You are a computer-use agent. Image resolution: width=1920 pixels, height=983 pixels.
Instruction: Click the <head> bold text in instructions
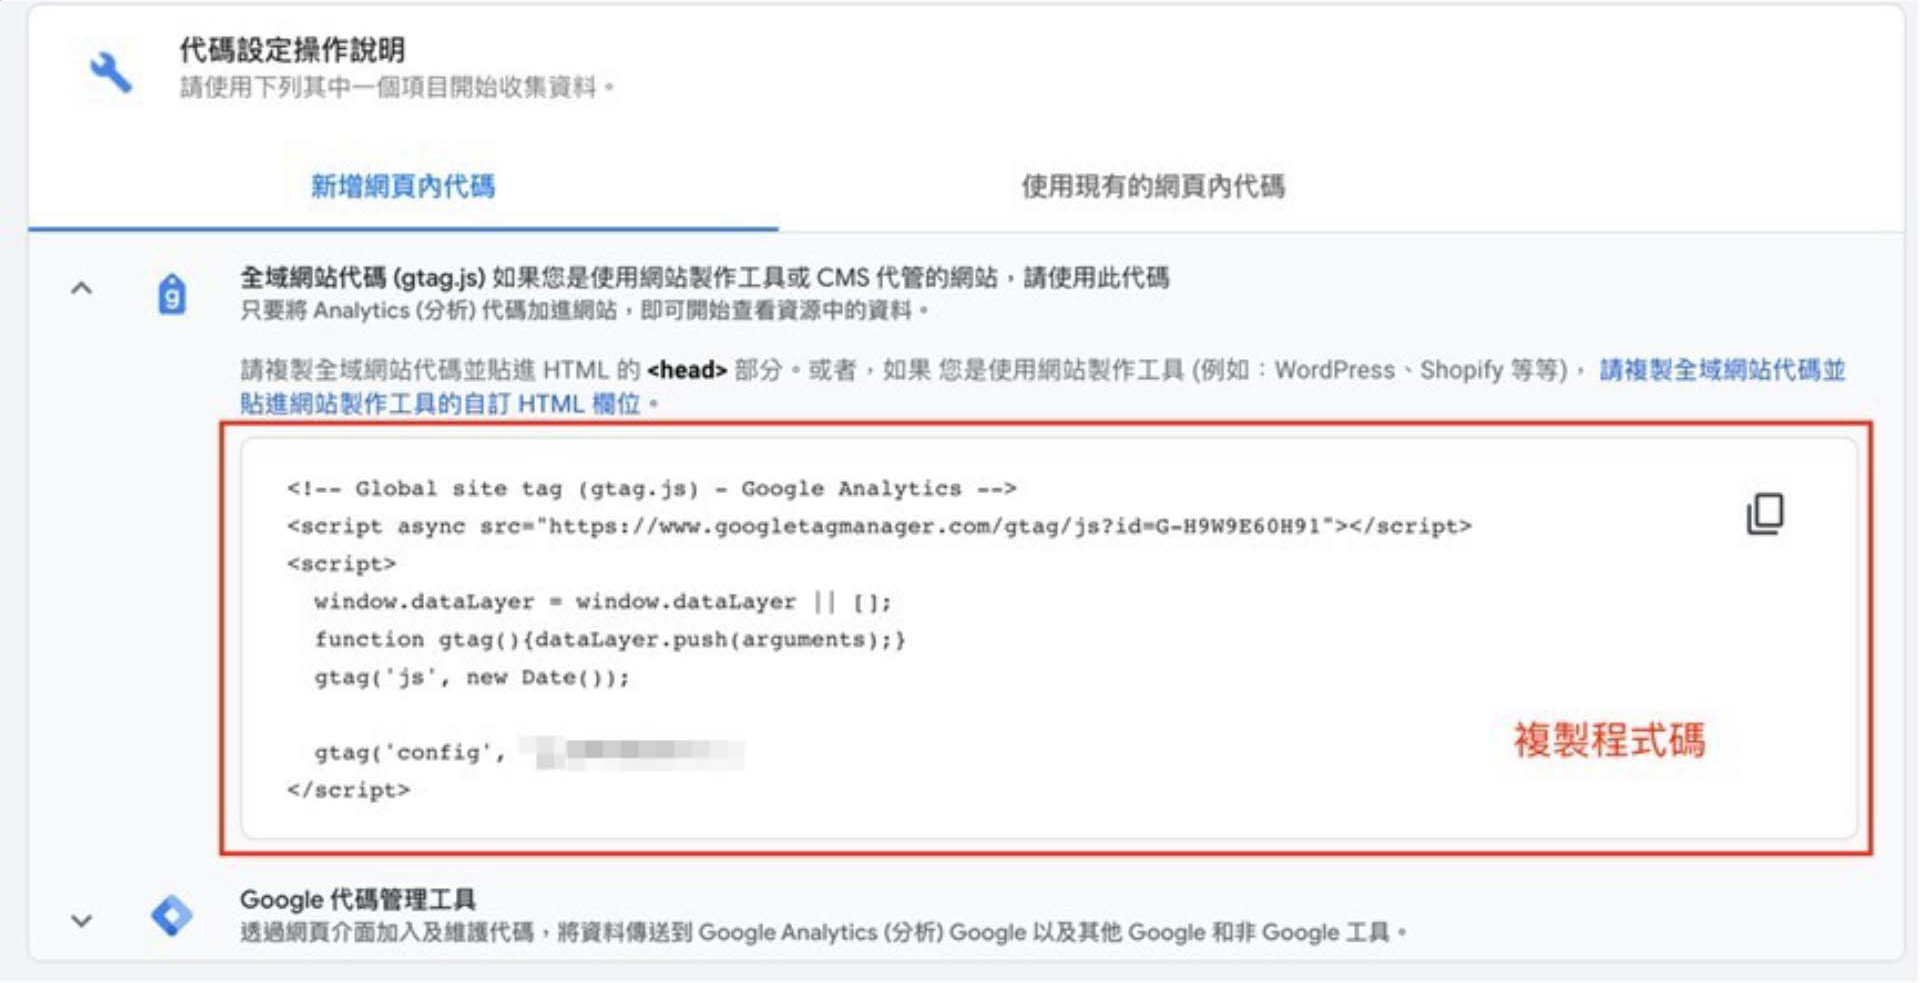coord(686,370)
